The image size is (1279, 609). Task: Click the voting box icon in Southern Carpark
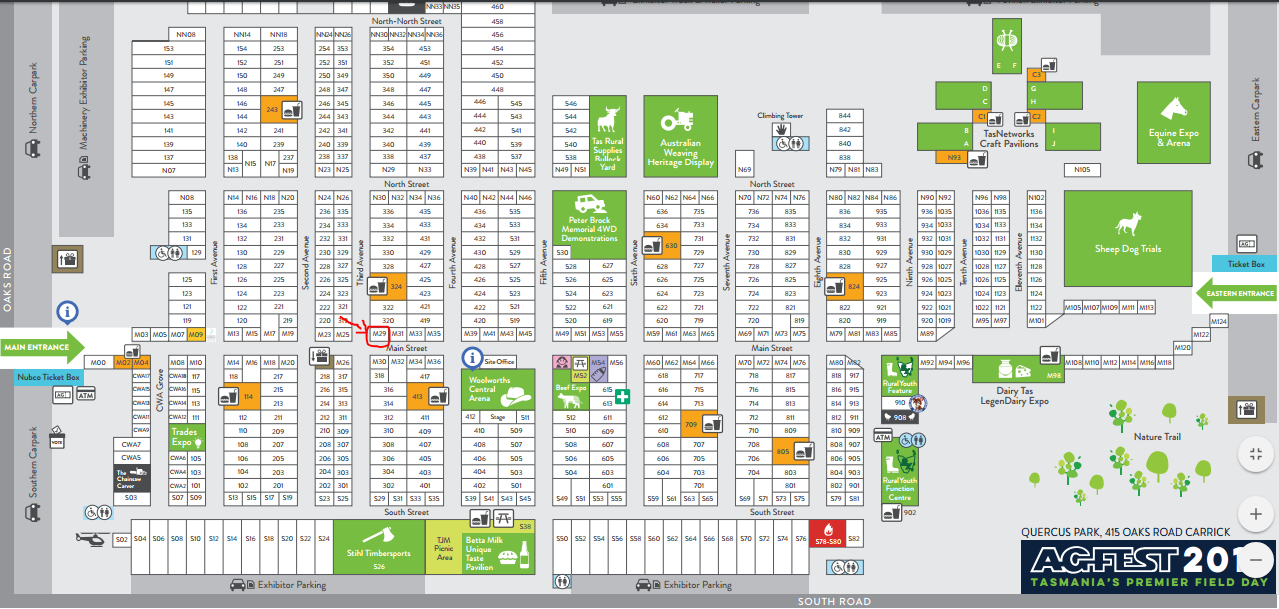point(58,438)
